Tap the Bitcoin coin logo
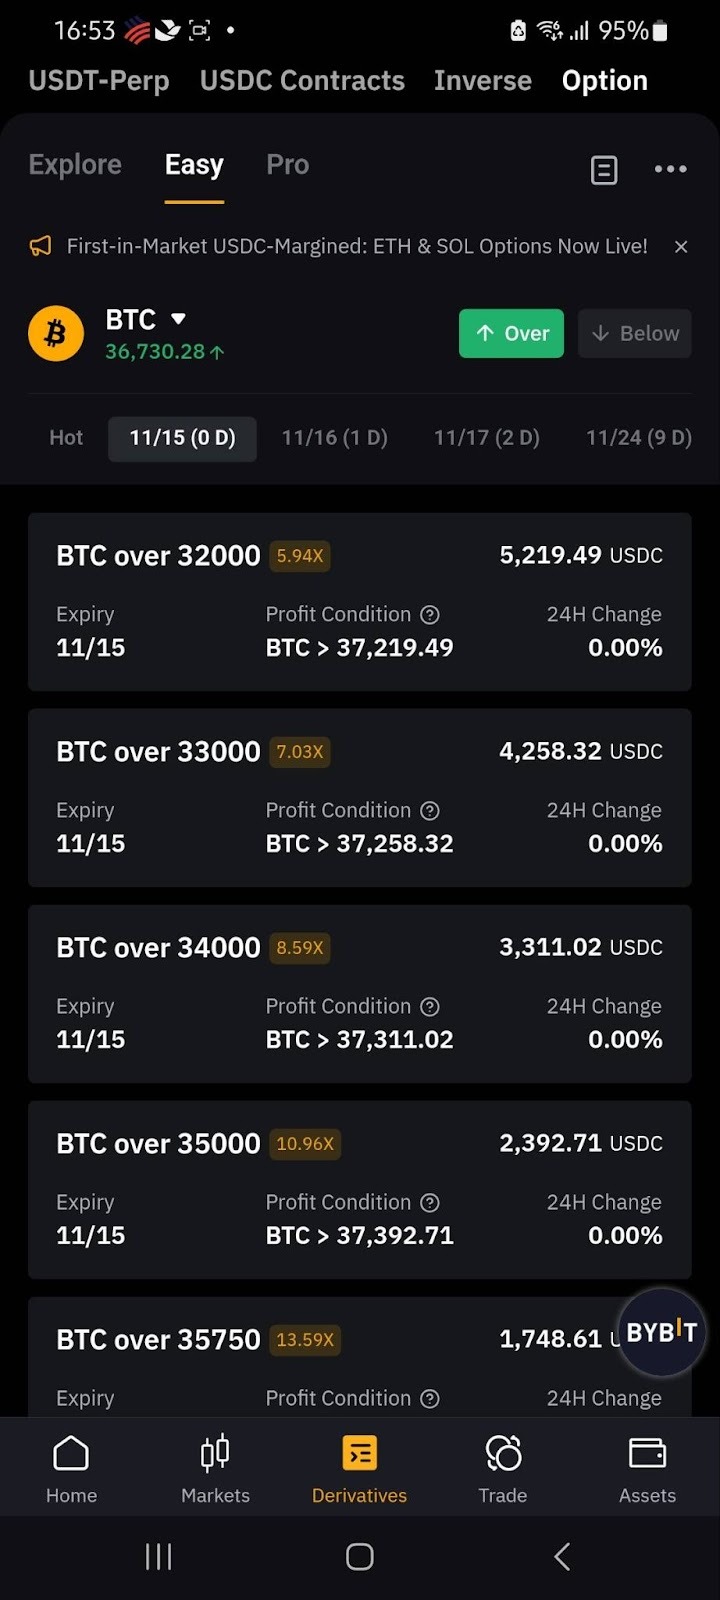 click(x=56, y=333)
